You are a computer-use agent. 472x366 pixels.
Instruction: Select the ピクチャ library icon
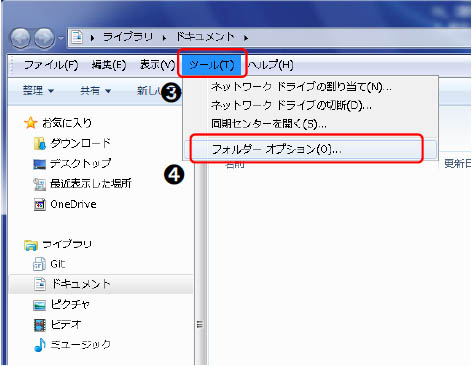click(39, 305)
